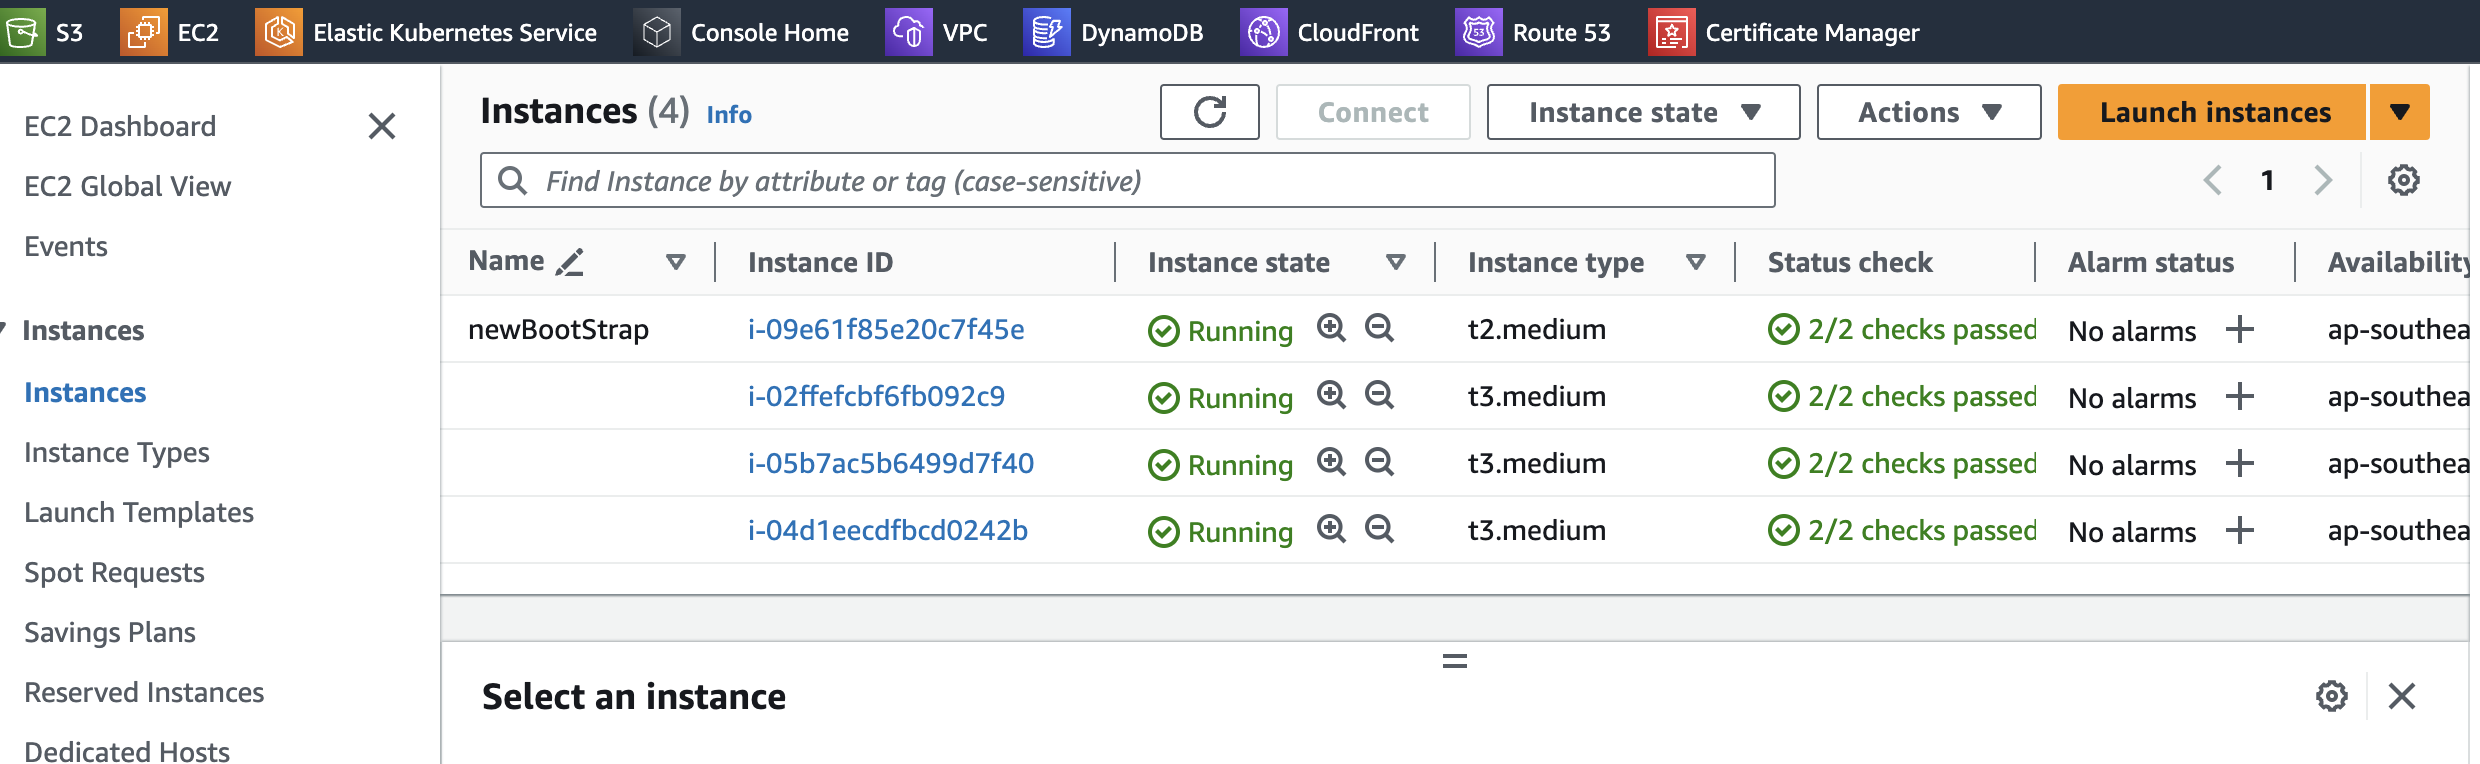Sort by Name column arrow

pos(676,262)
